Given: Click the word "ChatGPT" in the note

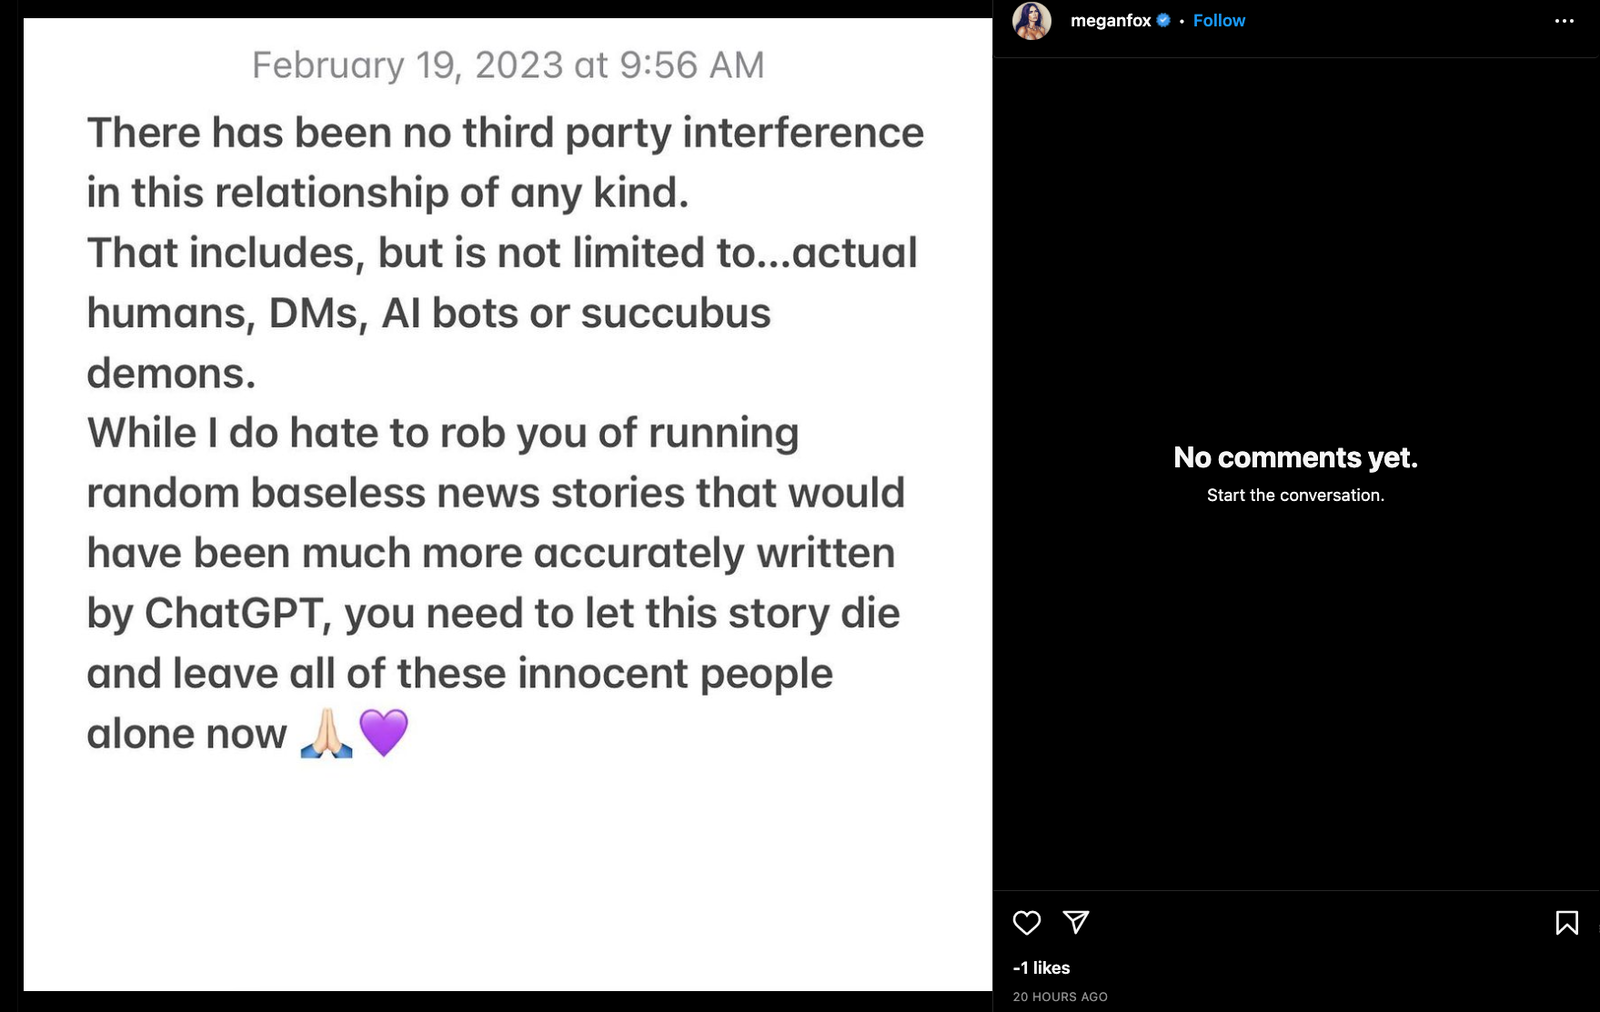Looking at the screenshot, I should [237, 613].
